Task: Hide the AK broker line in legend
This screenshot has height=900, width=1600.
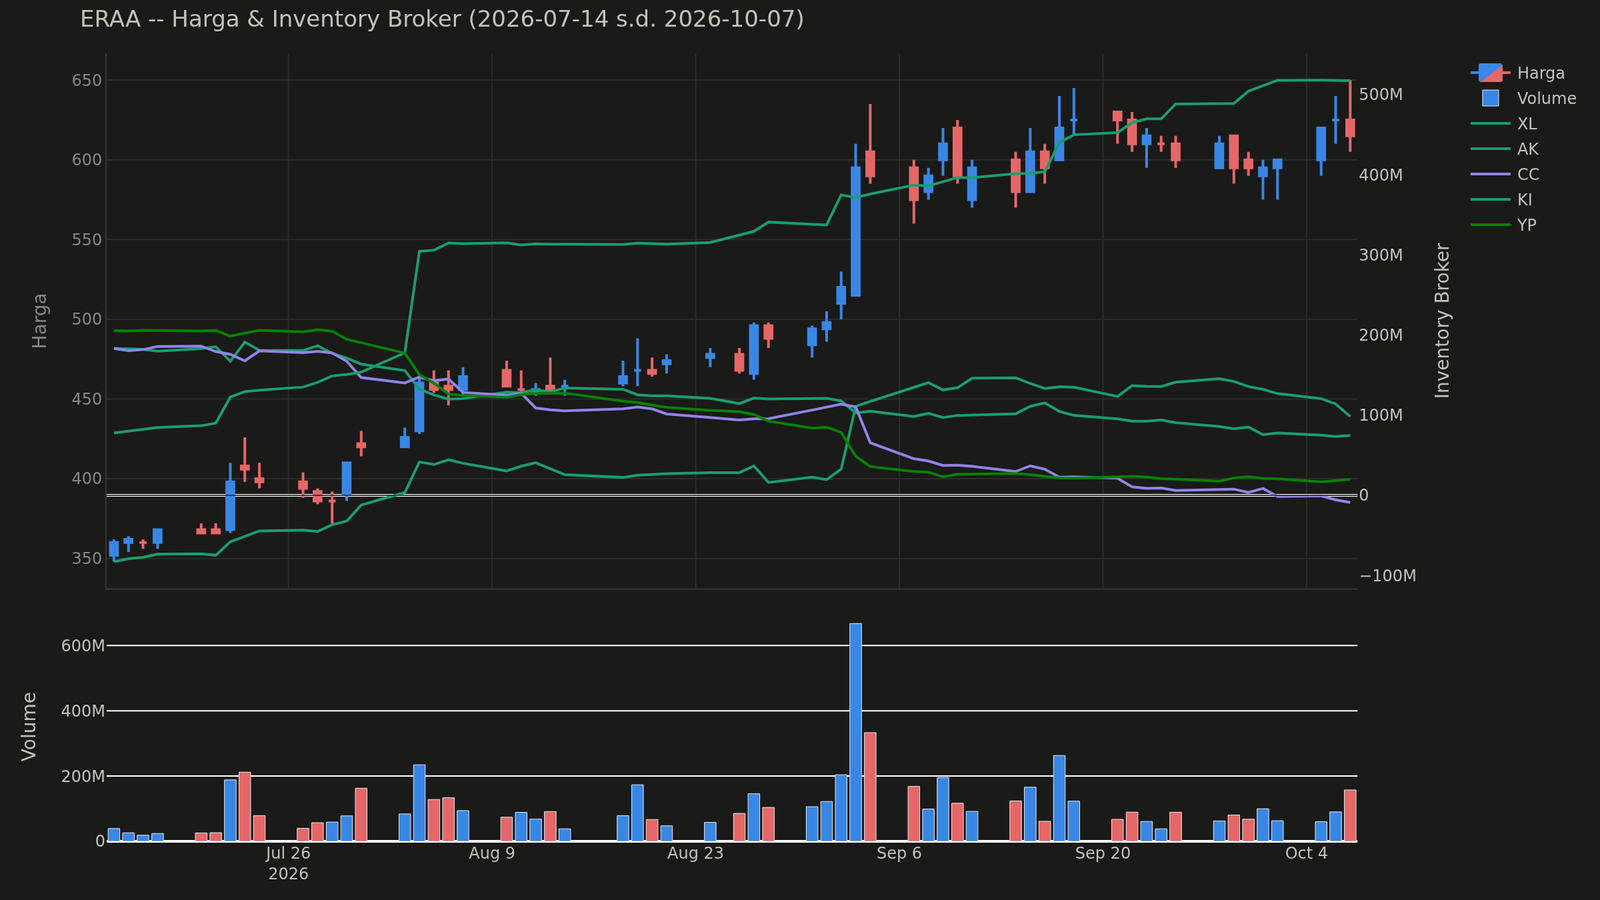Action: [1504, 149]
